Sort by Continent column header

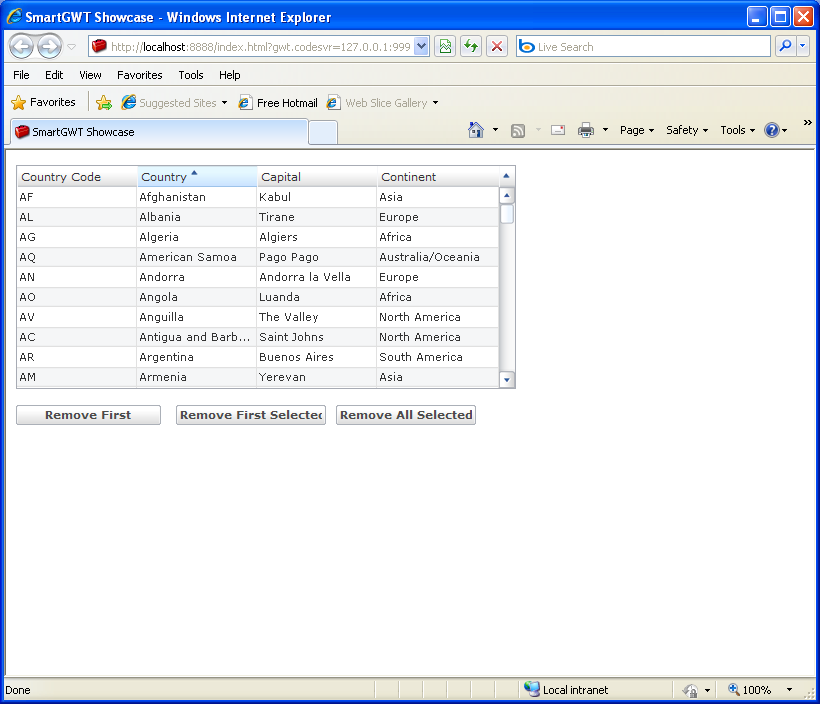point(438,177)
